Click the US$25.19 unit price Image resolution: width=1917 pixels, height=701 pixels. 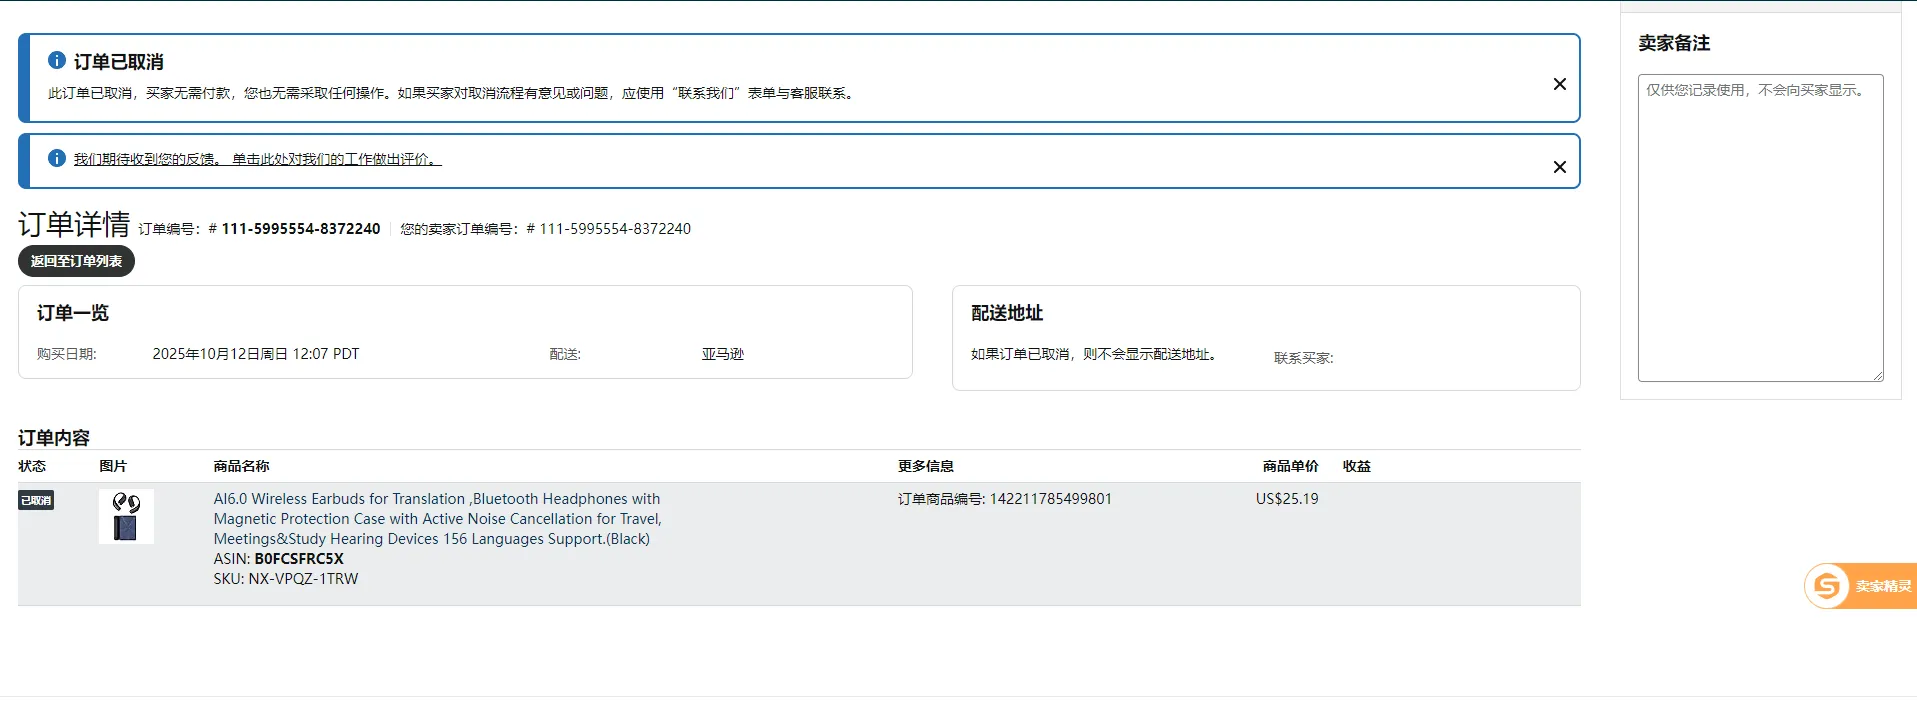(x=1286, y=499)
